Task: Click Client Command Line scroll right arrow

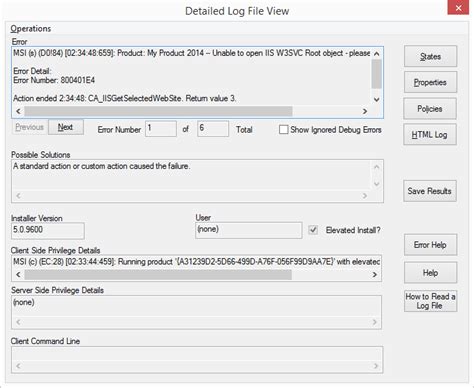Action: point(376,366)
